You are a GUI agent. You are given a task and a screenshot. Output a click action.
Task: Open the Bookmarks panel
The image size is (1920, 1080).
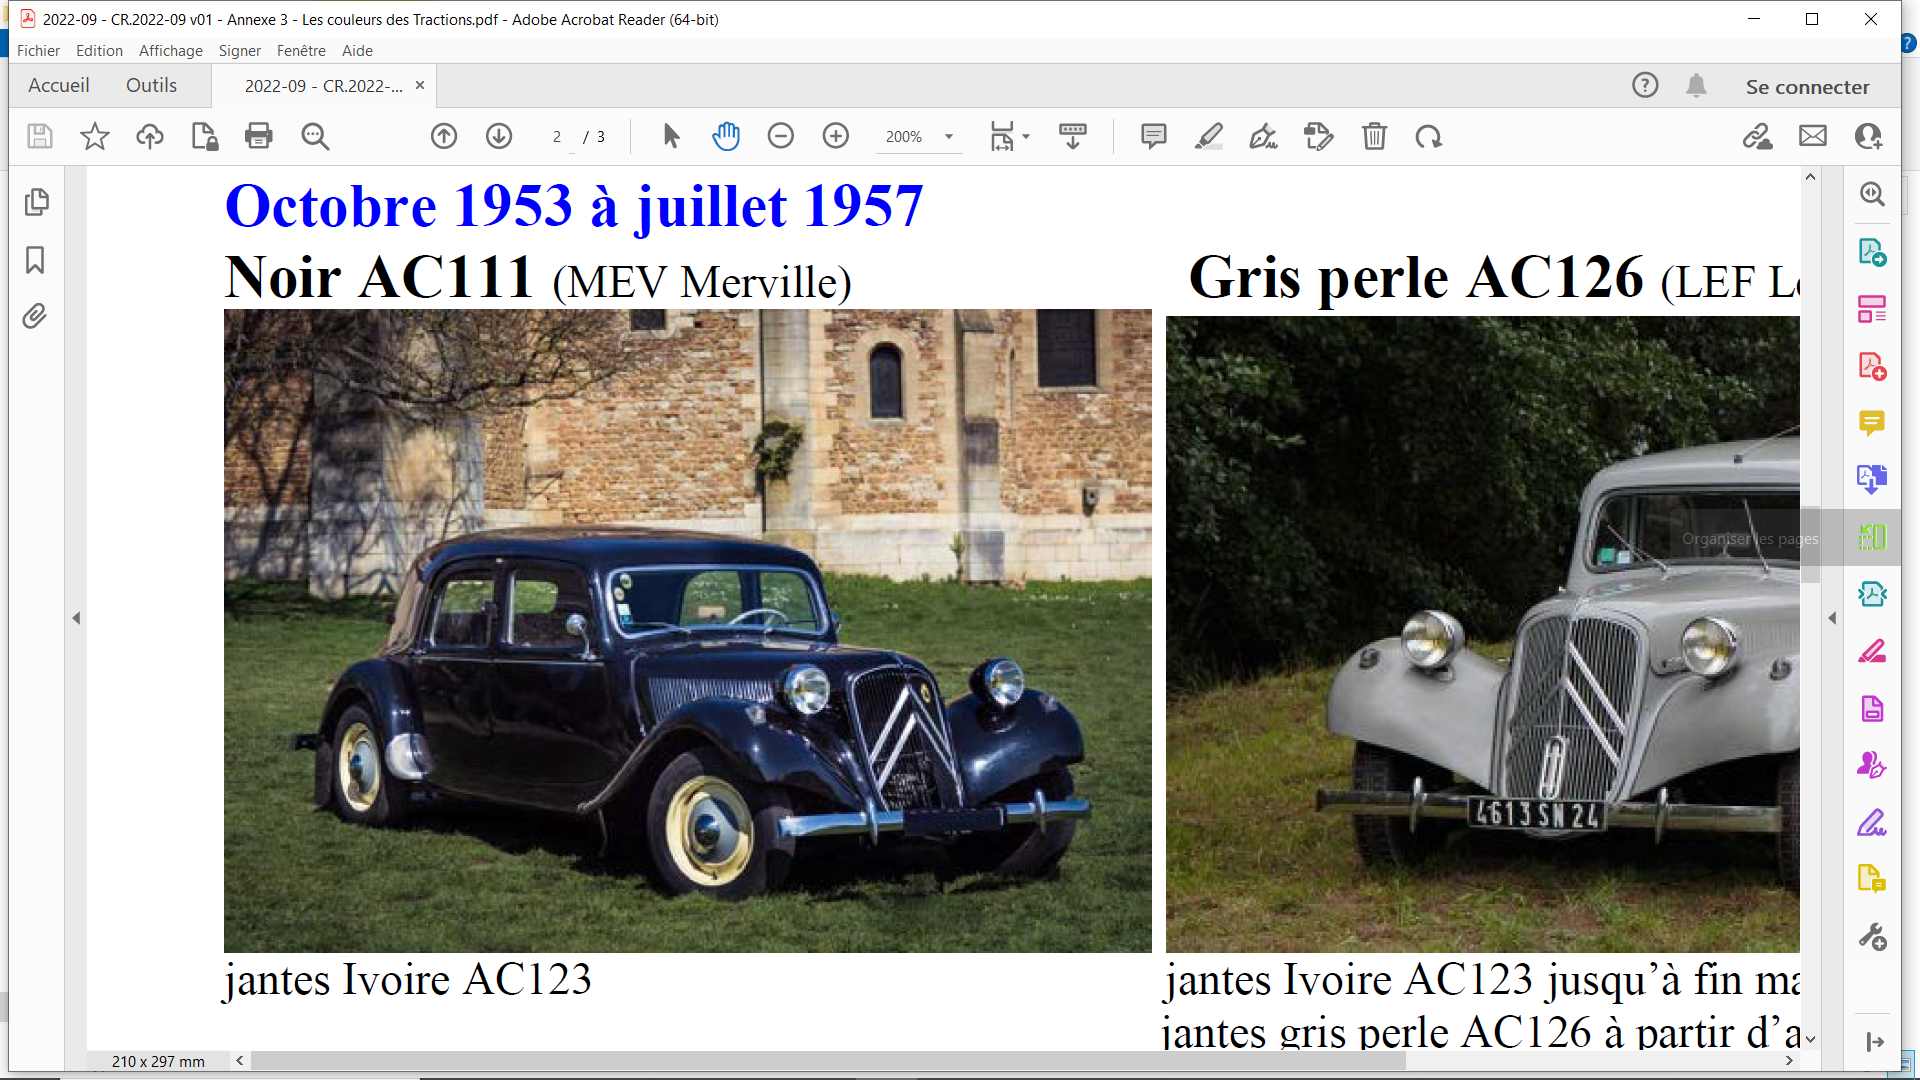(35, 260)
